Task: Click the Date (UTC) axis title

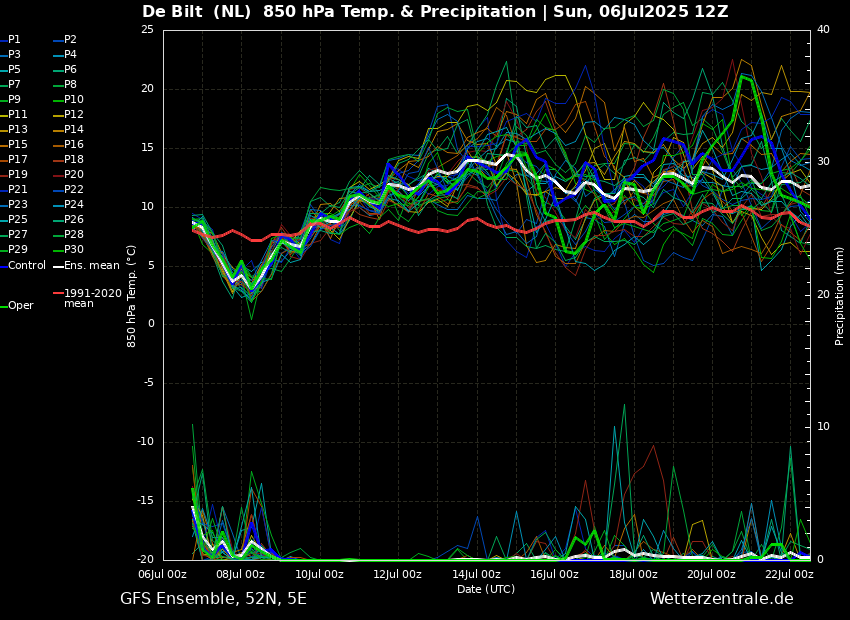Action: tap(486, 589)
